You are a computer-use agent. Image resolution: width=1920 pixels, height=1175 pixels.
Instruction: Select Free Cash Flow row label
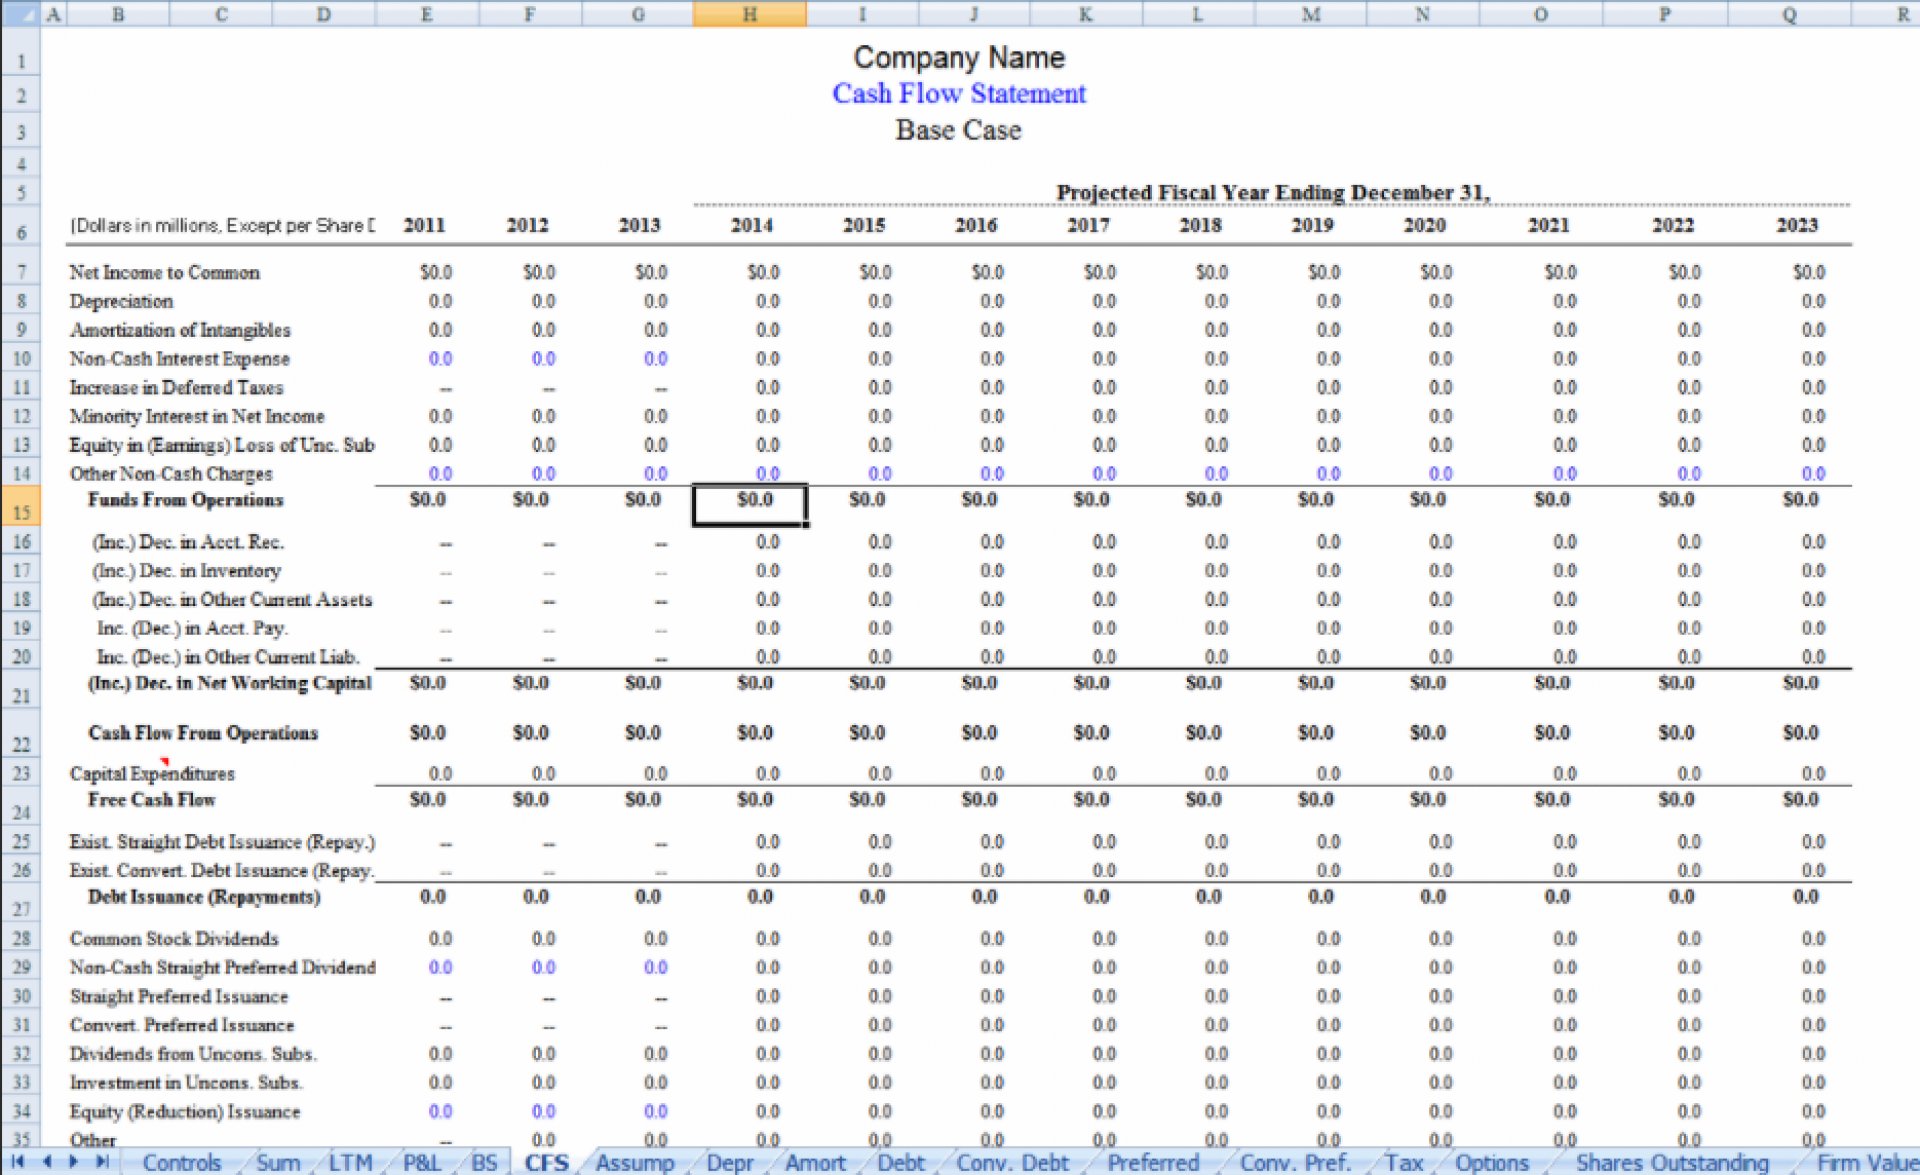pos(151,799)
